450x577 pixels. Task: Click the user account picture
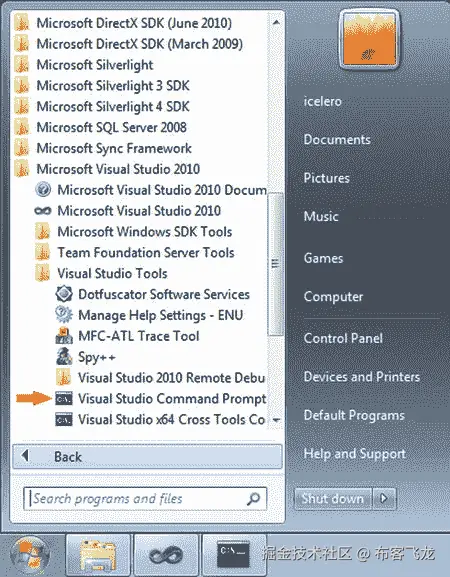point(369,39)
